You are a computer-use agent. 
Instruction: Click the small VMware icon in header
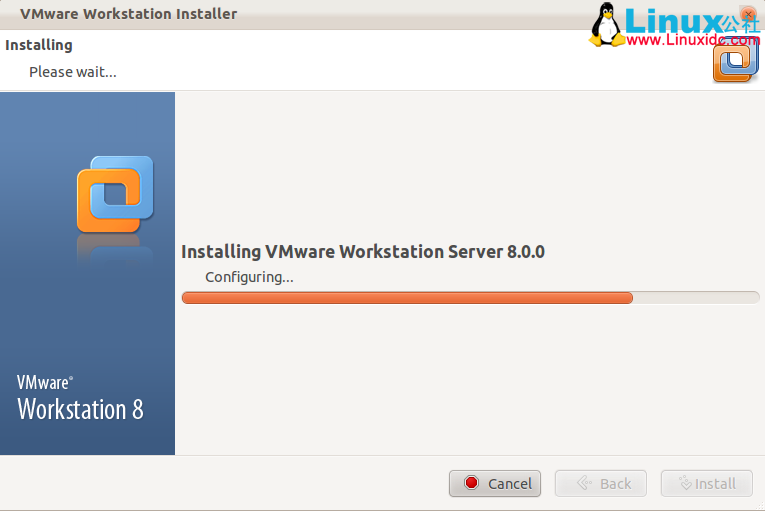(736, 61)
